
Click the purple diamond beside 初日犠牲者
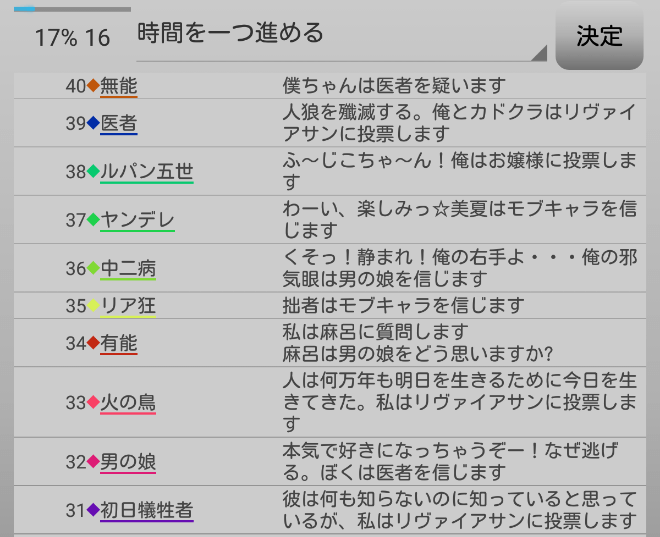click(94, 510)
